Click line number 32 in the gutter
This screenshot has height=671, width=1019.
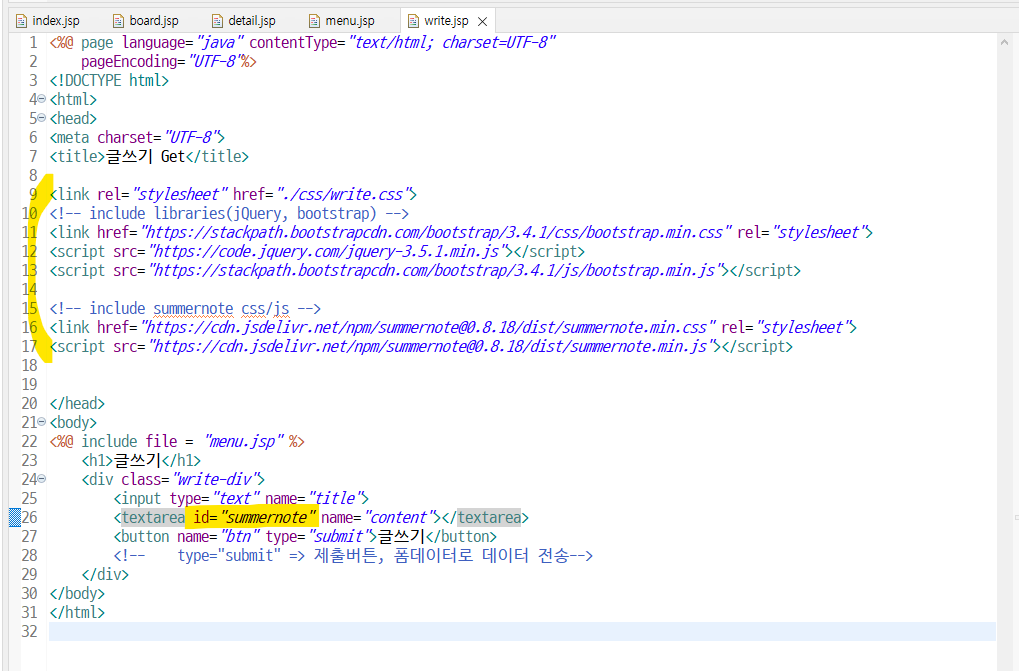[29, 631]
